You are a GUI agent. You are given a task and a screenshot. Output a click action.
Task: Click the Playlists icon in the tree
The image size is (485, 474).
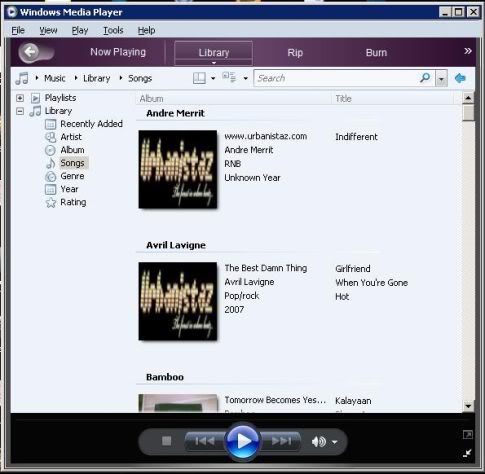click(x=35, y=98)
